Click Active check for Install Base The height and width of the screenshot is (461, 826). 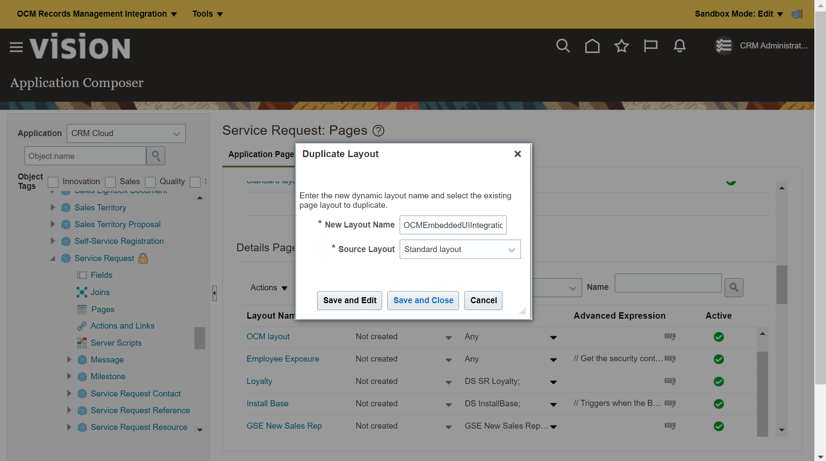719,404
